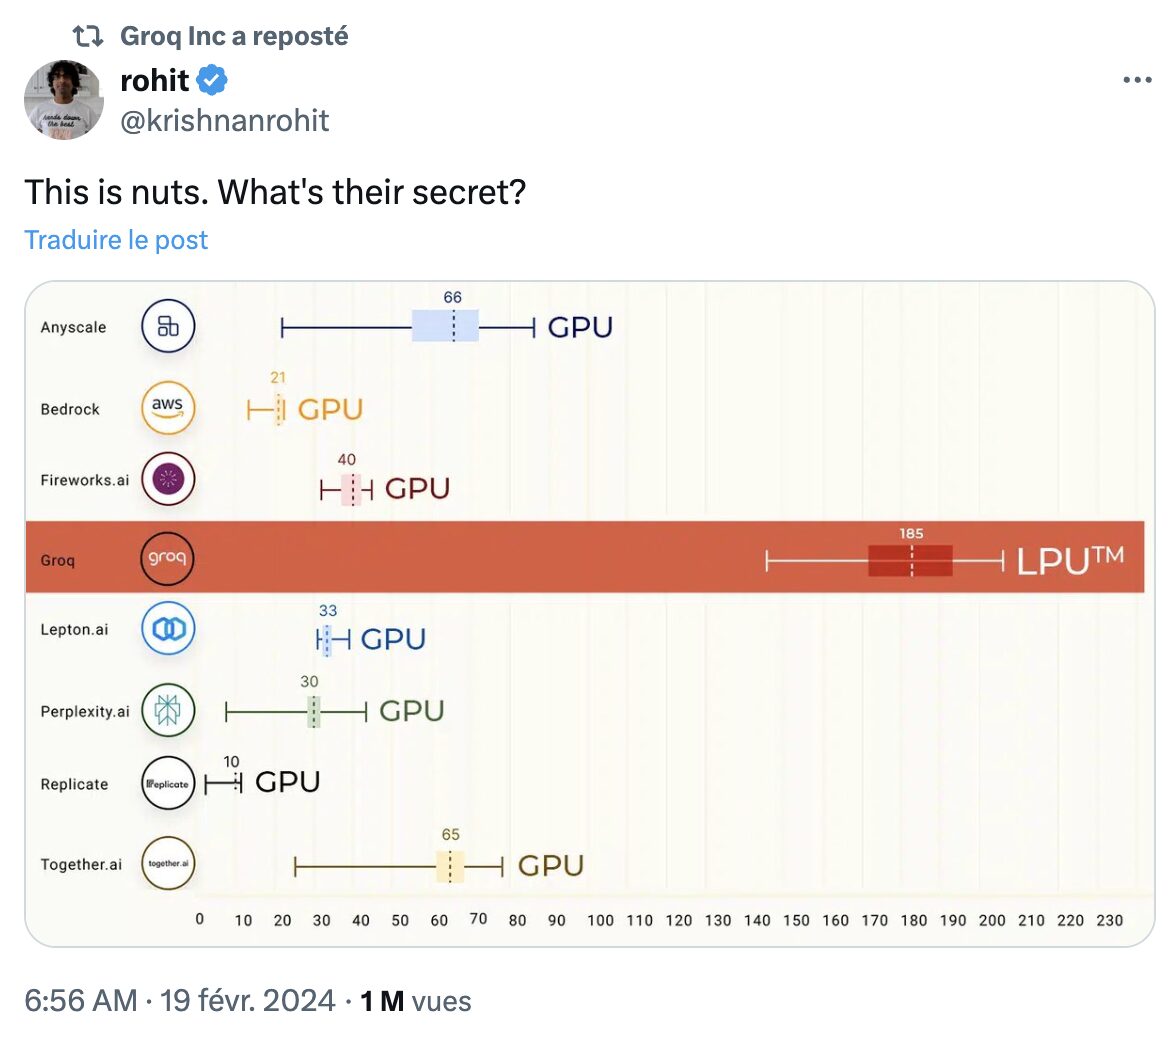
Task: Open the three-dot more options menu
Action: pyautogui.click(x=1137, y=80)
